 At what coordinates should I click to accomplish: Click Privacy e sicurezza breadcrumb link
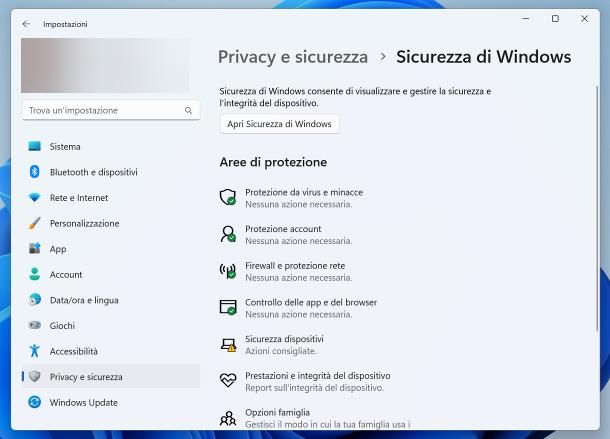pos(293,57)
